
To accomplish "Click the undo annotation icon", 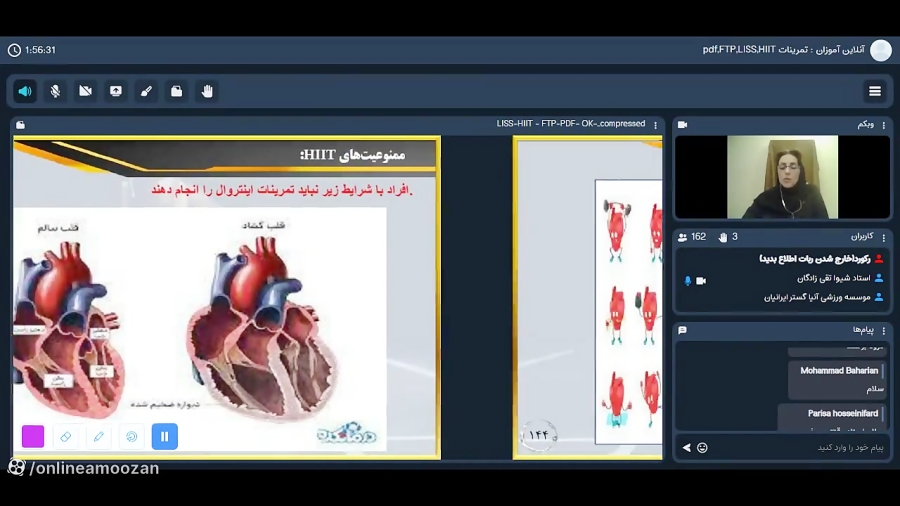I will click(x=131, y=437).
